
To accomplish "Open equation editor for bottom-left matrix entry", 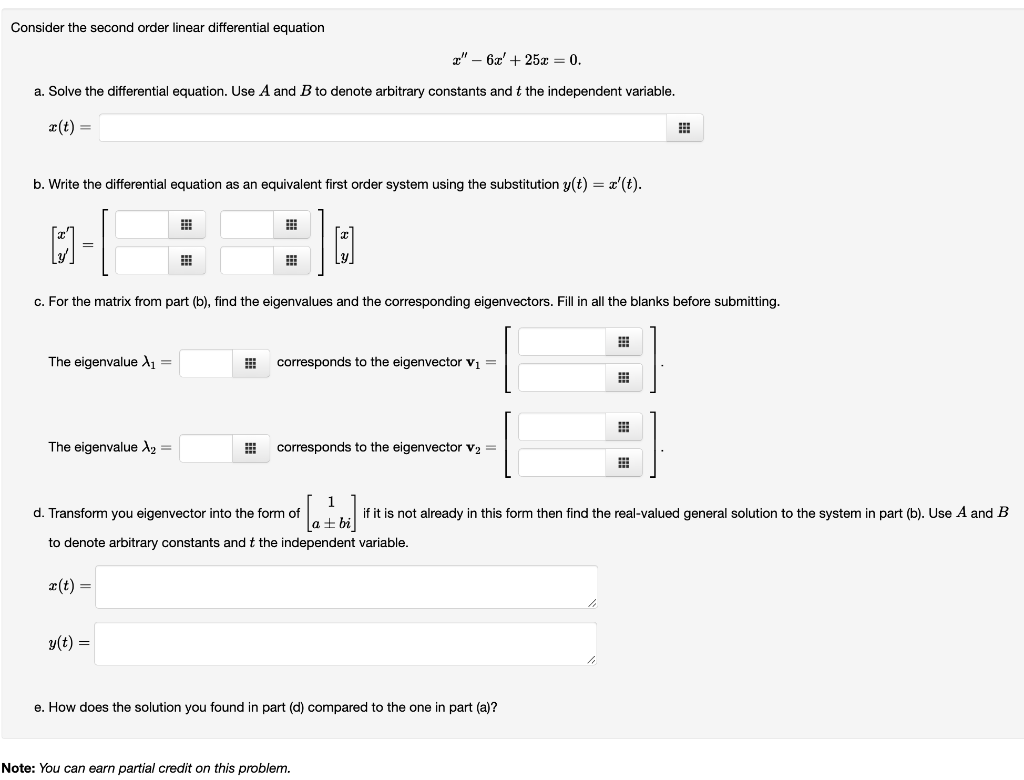I will (x=186, y=259).
